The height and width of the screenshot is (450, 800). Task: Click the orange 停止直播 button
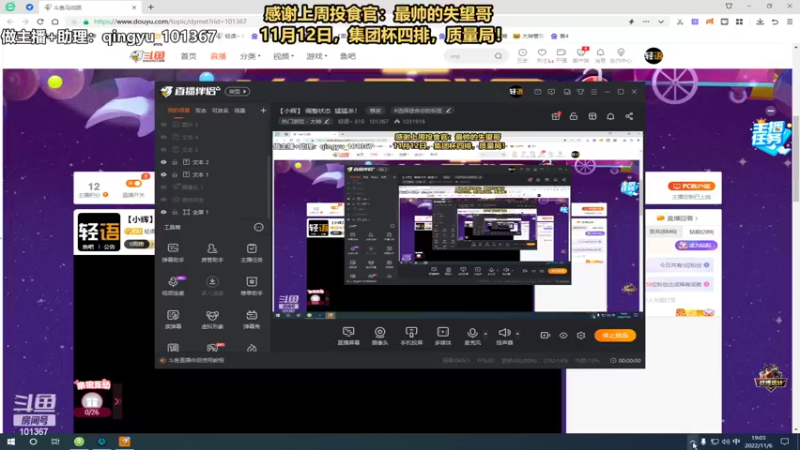pos(615,335)
